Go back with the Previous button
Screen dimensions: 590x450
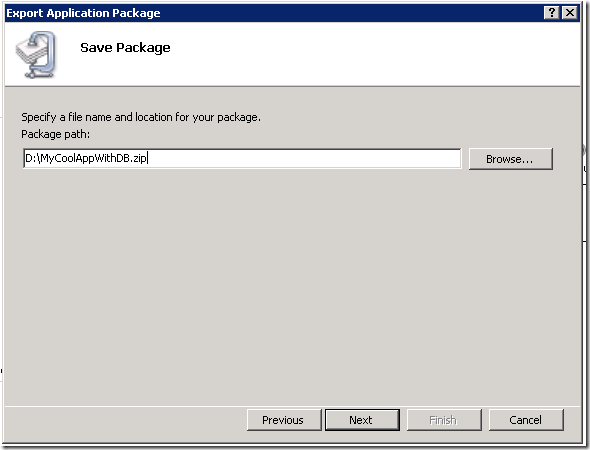[x=284, y=420]
